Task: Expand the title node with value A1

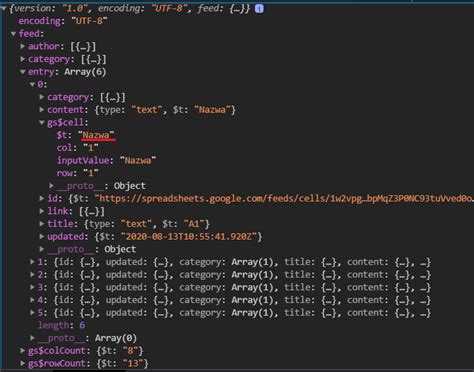Action: (x=42, y=224)
